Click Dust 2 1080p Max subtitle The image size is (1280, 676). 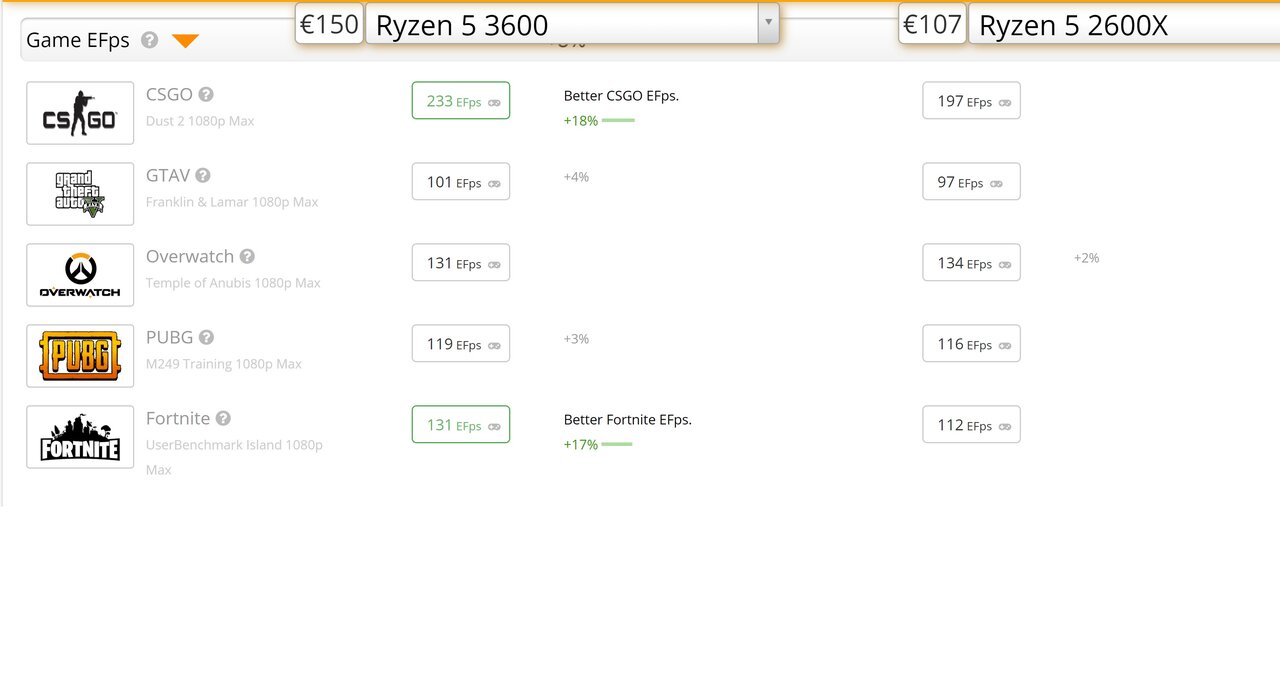tap(200, 121)
